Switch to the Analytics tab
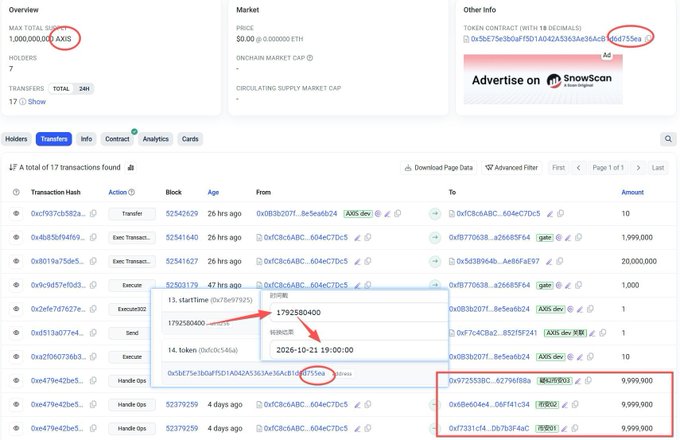 point(155,139)
